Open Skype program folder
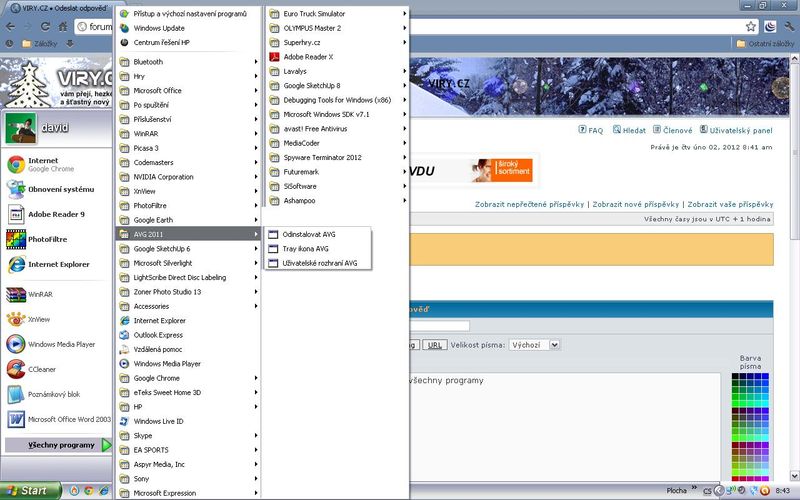800x500 pixels. click(188, 436)
